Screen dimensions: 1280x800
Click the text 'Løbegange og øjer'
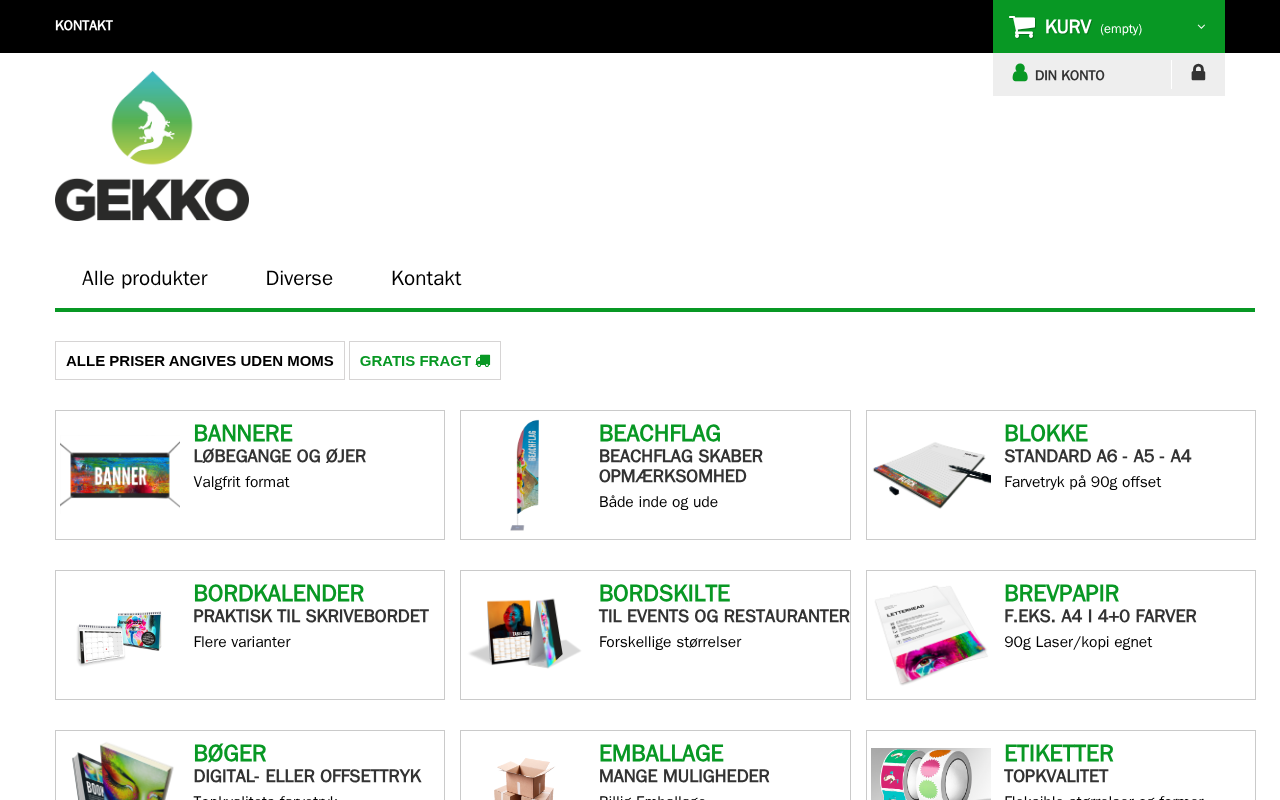tap(280, 457)
